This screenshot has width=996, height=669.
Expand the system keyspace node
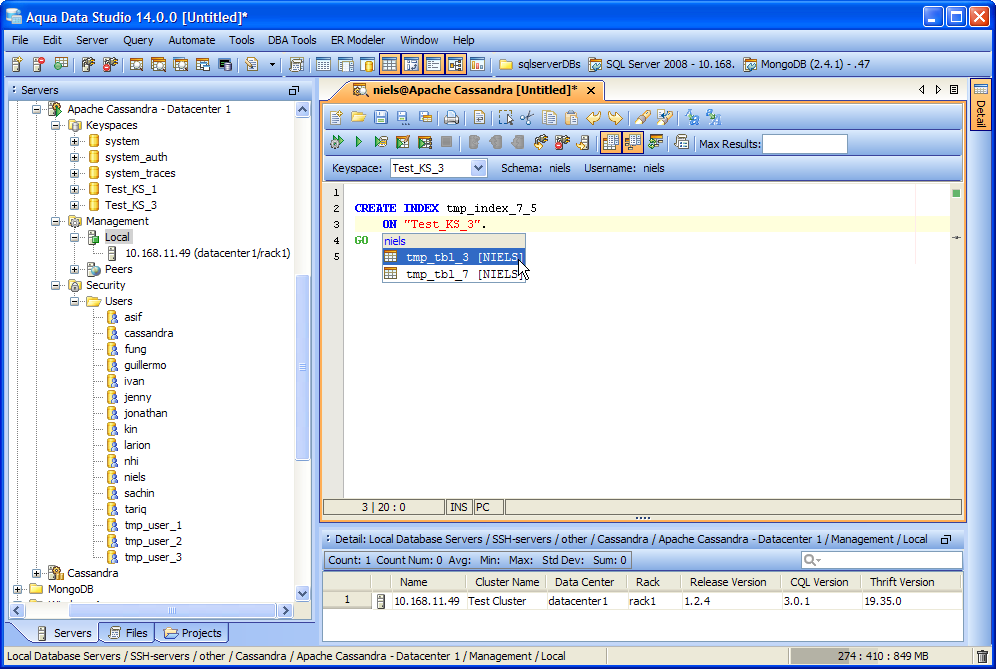coord(74,141)
